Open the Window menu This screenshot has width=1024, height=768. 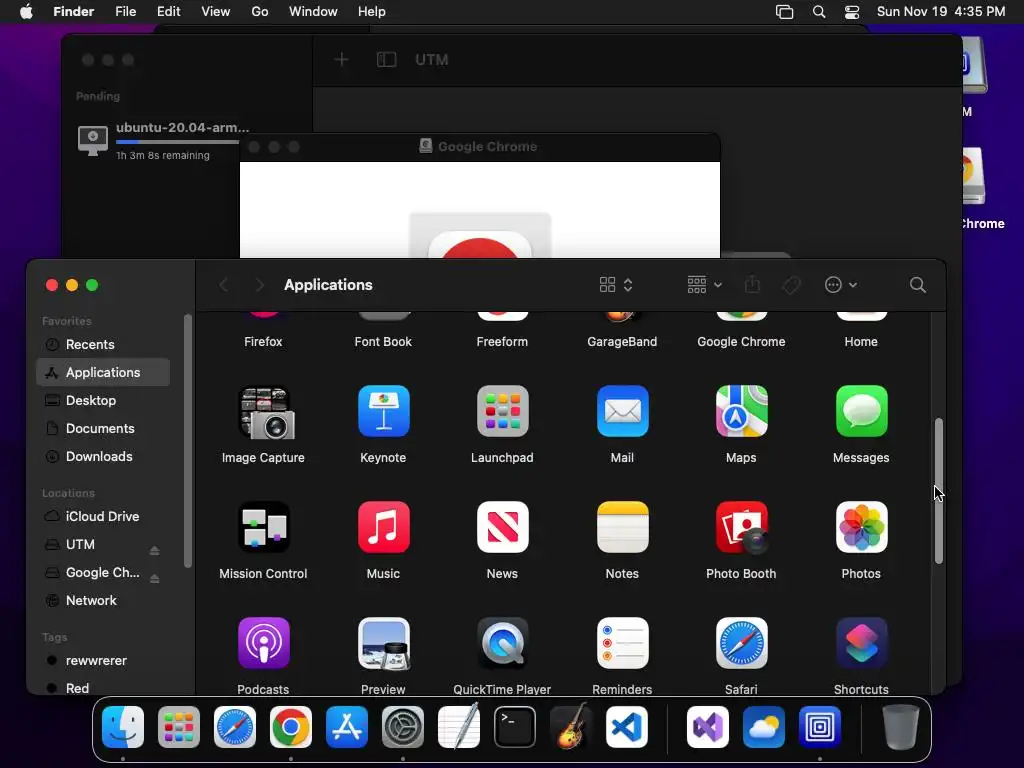(313, 12)
